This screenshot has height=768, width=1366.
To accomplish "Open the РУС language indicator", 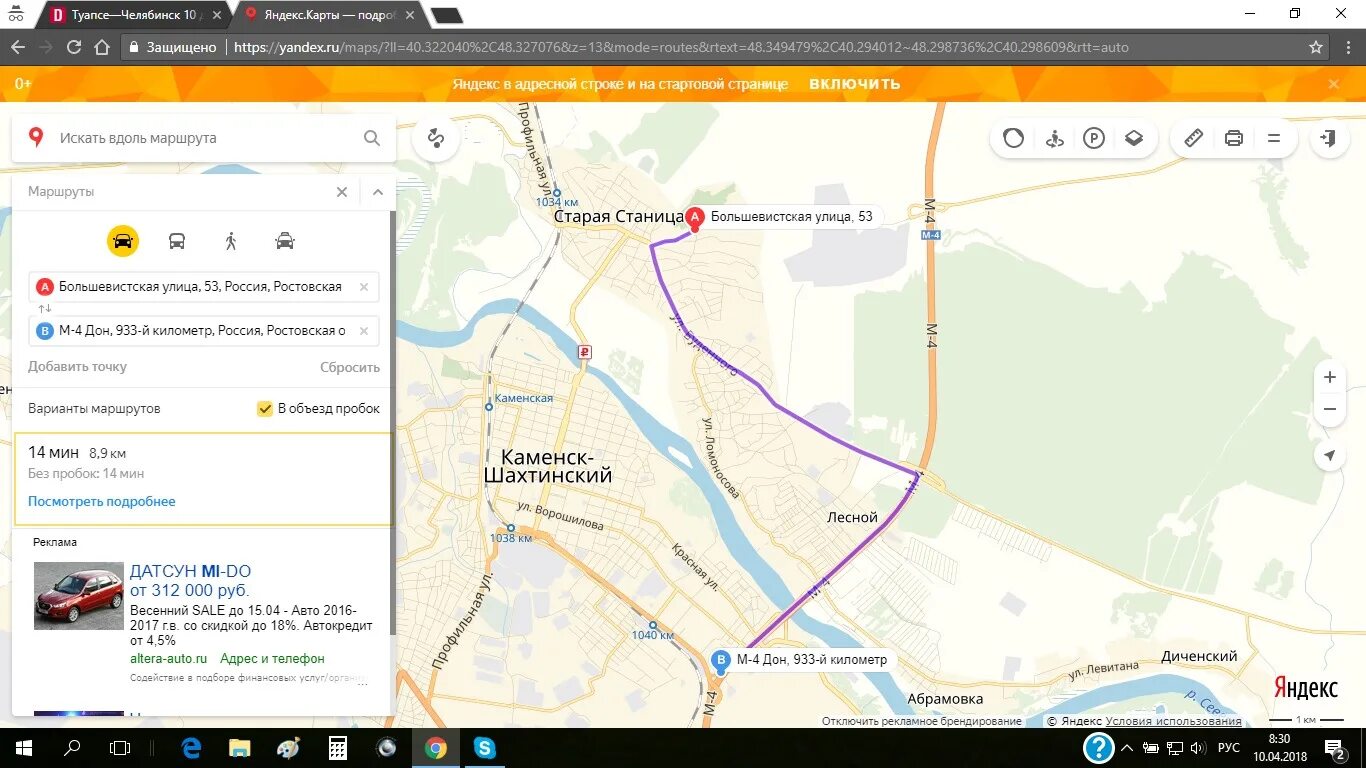I will point(1229,748).
